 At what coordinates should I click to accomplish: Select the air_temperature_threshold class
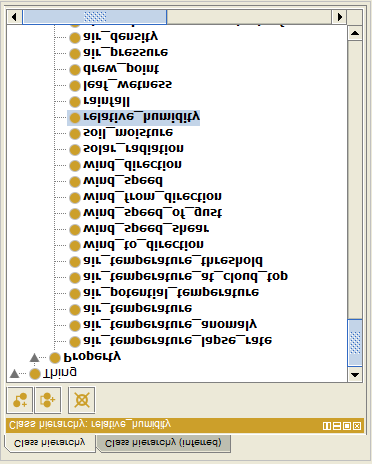(x=166, y=261)
